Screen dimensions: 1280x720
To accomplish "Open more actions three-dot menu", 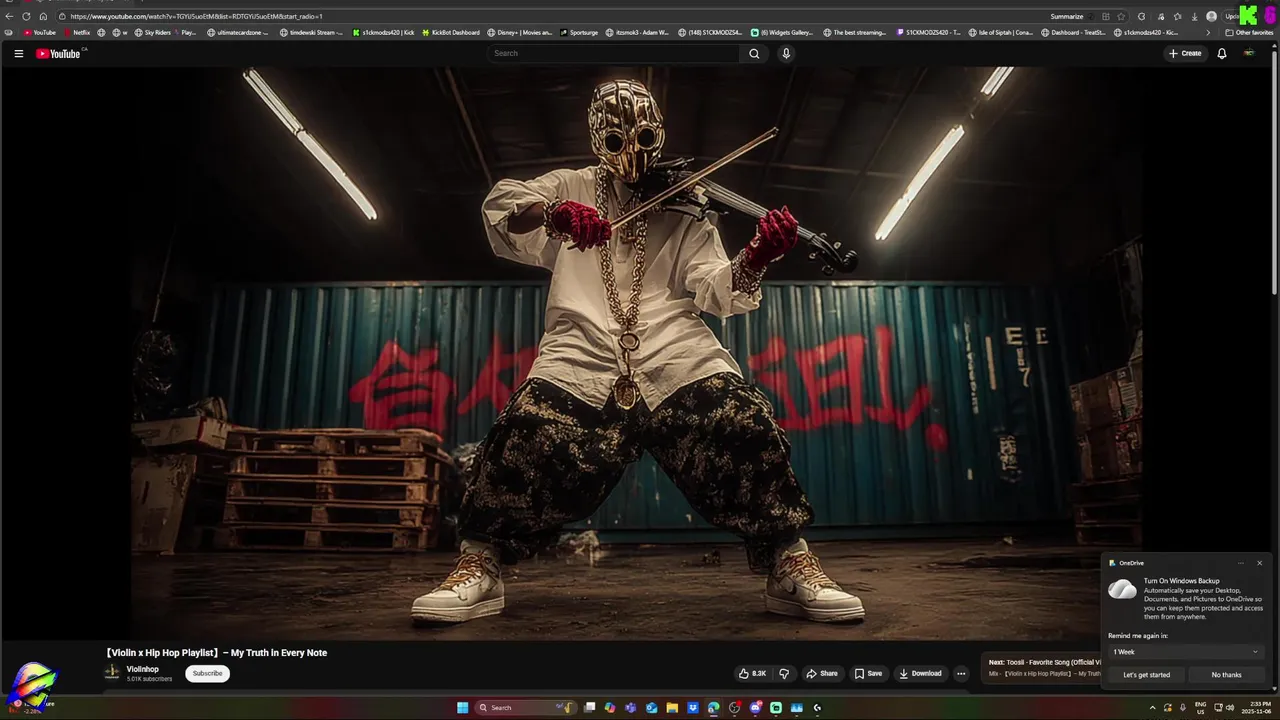I will click(961, 673).
